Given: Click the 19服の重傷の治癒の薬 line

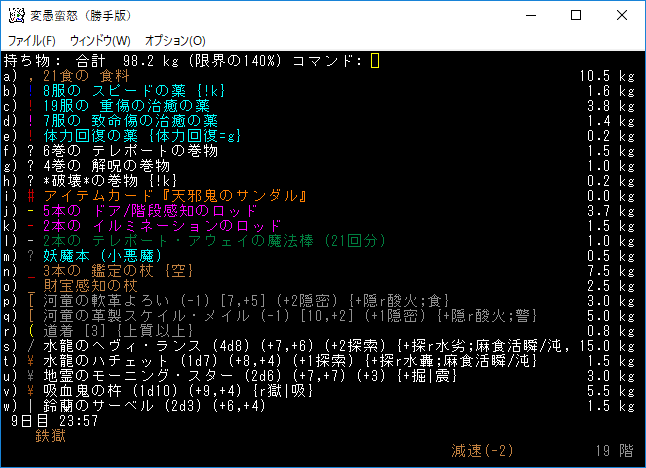Looking at the screenshot, I should [x=125, y=105].
